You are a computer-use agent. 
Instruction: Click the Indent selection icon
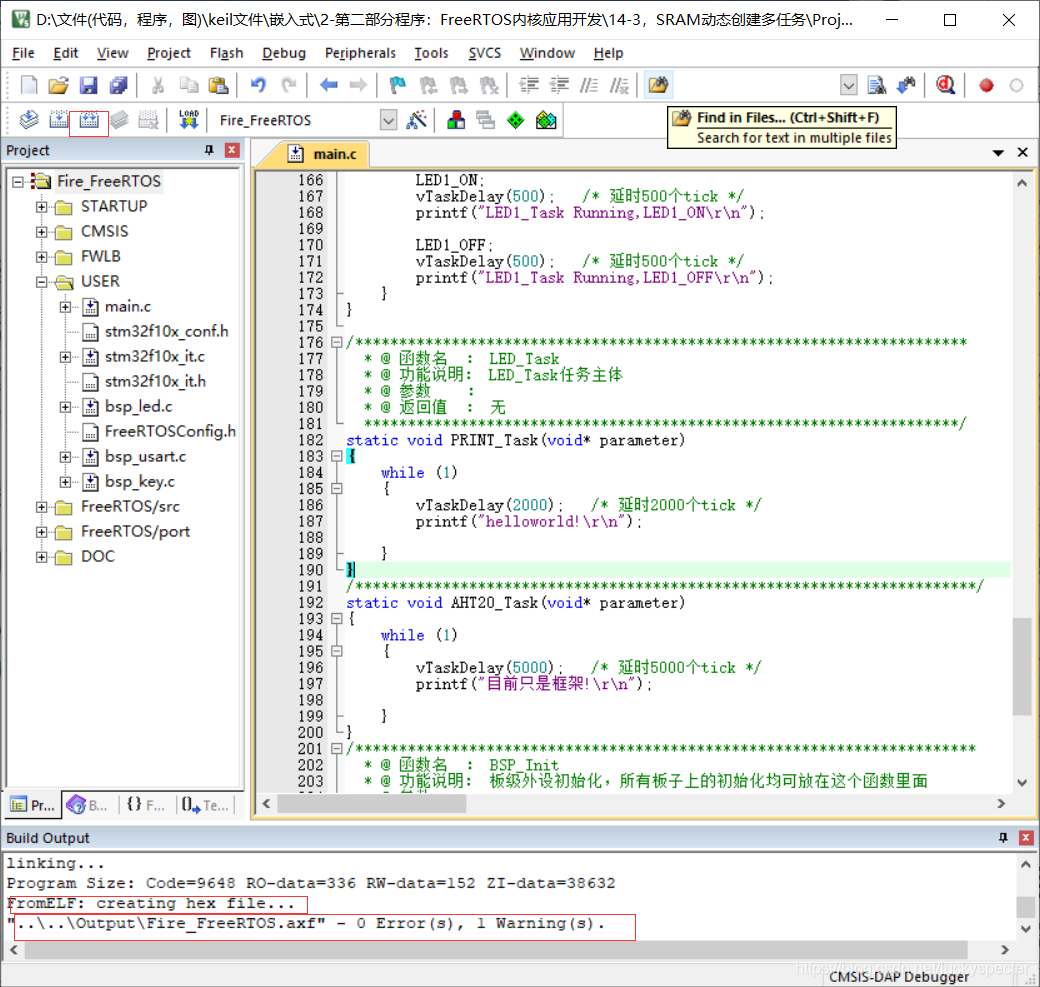(529, 86)
